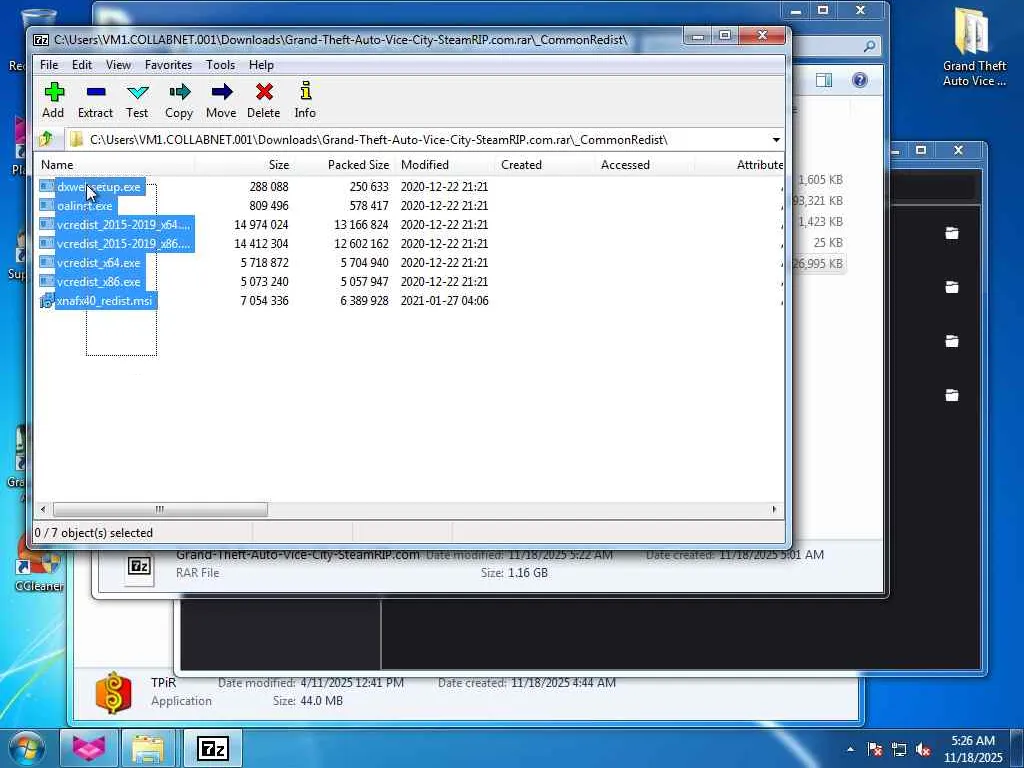Sort by Name column header
Viewport: 1024px width, 768px height.
tap(114, 165)
